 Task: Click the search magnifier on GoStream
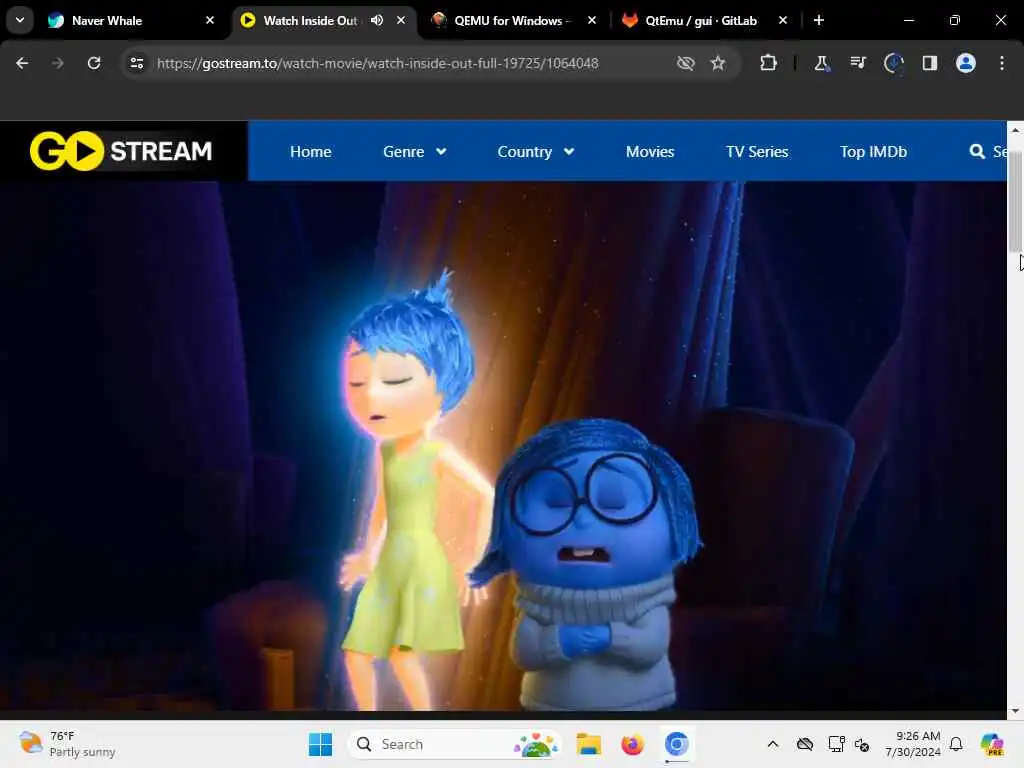(977, 152)
